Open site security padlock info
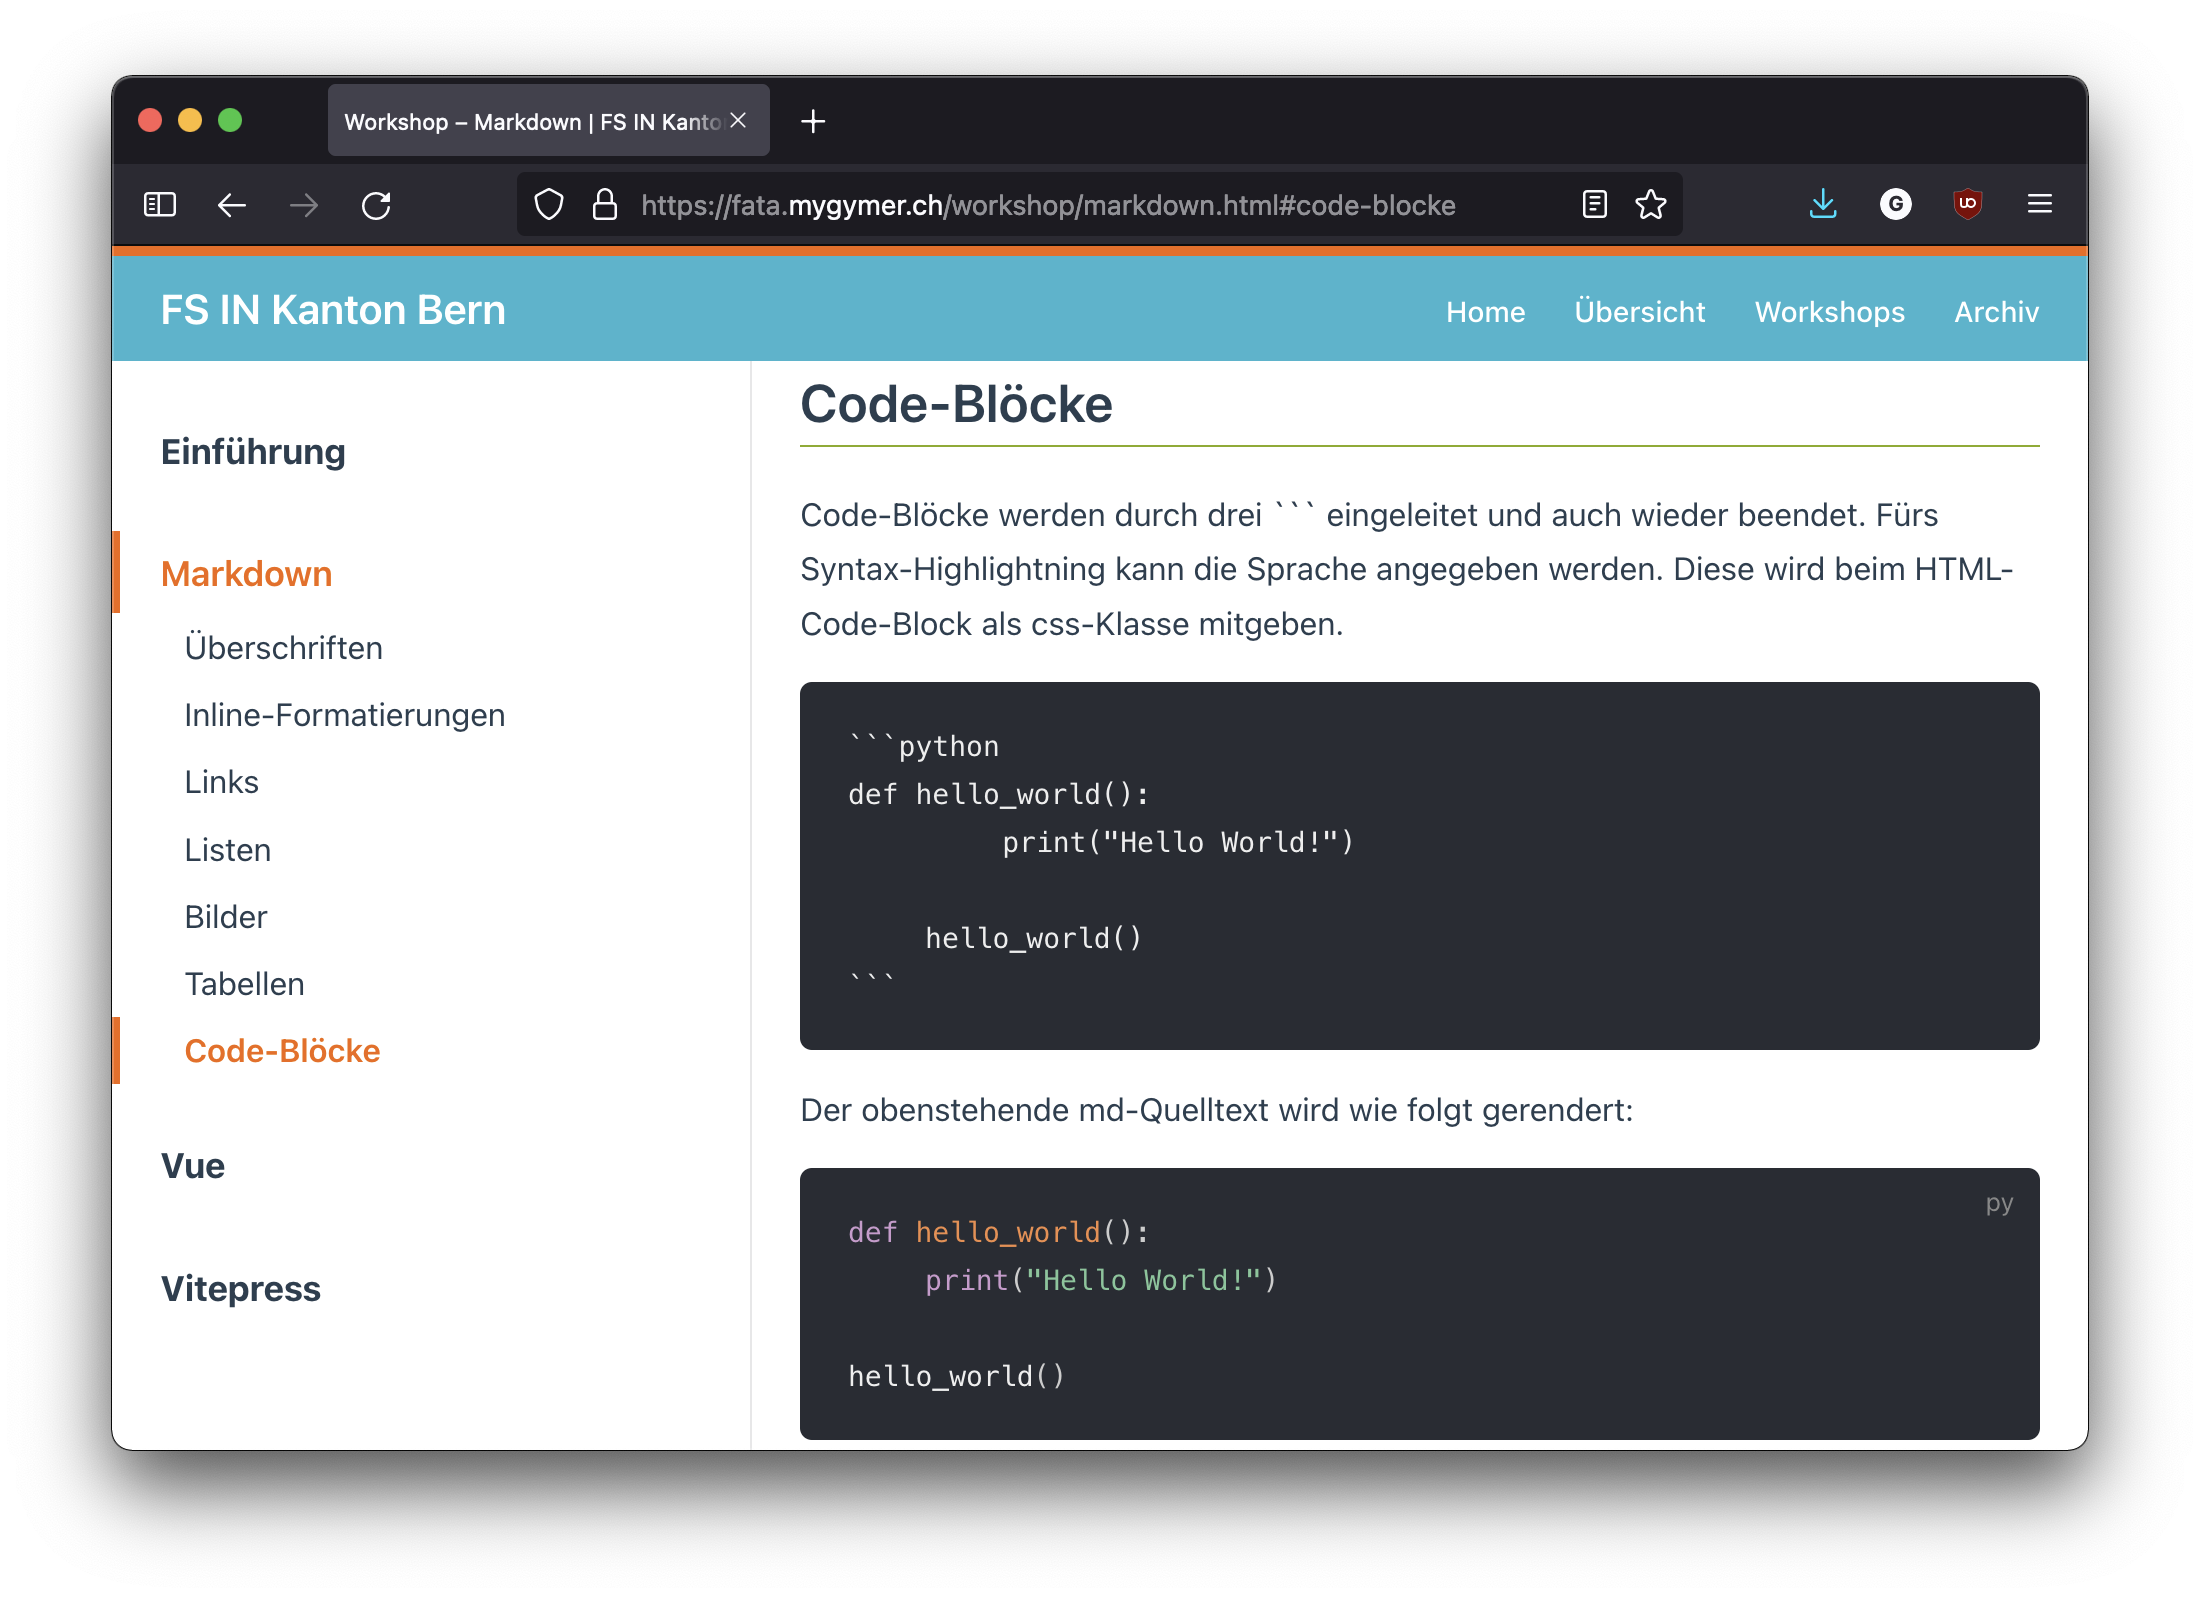Image resolution: width=2200 pixels, height=1598 pixels. (604, 205)
